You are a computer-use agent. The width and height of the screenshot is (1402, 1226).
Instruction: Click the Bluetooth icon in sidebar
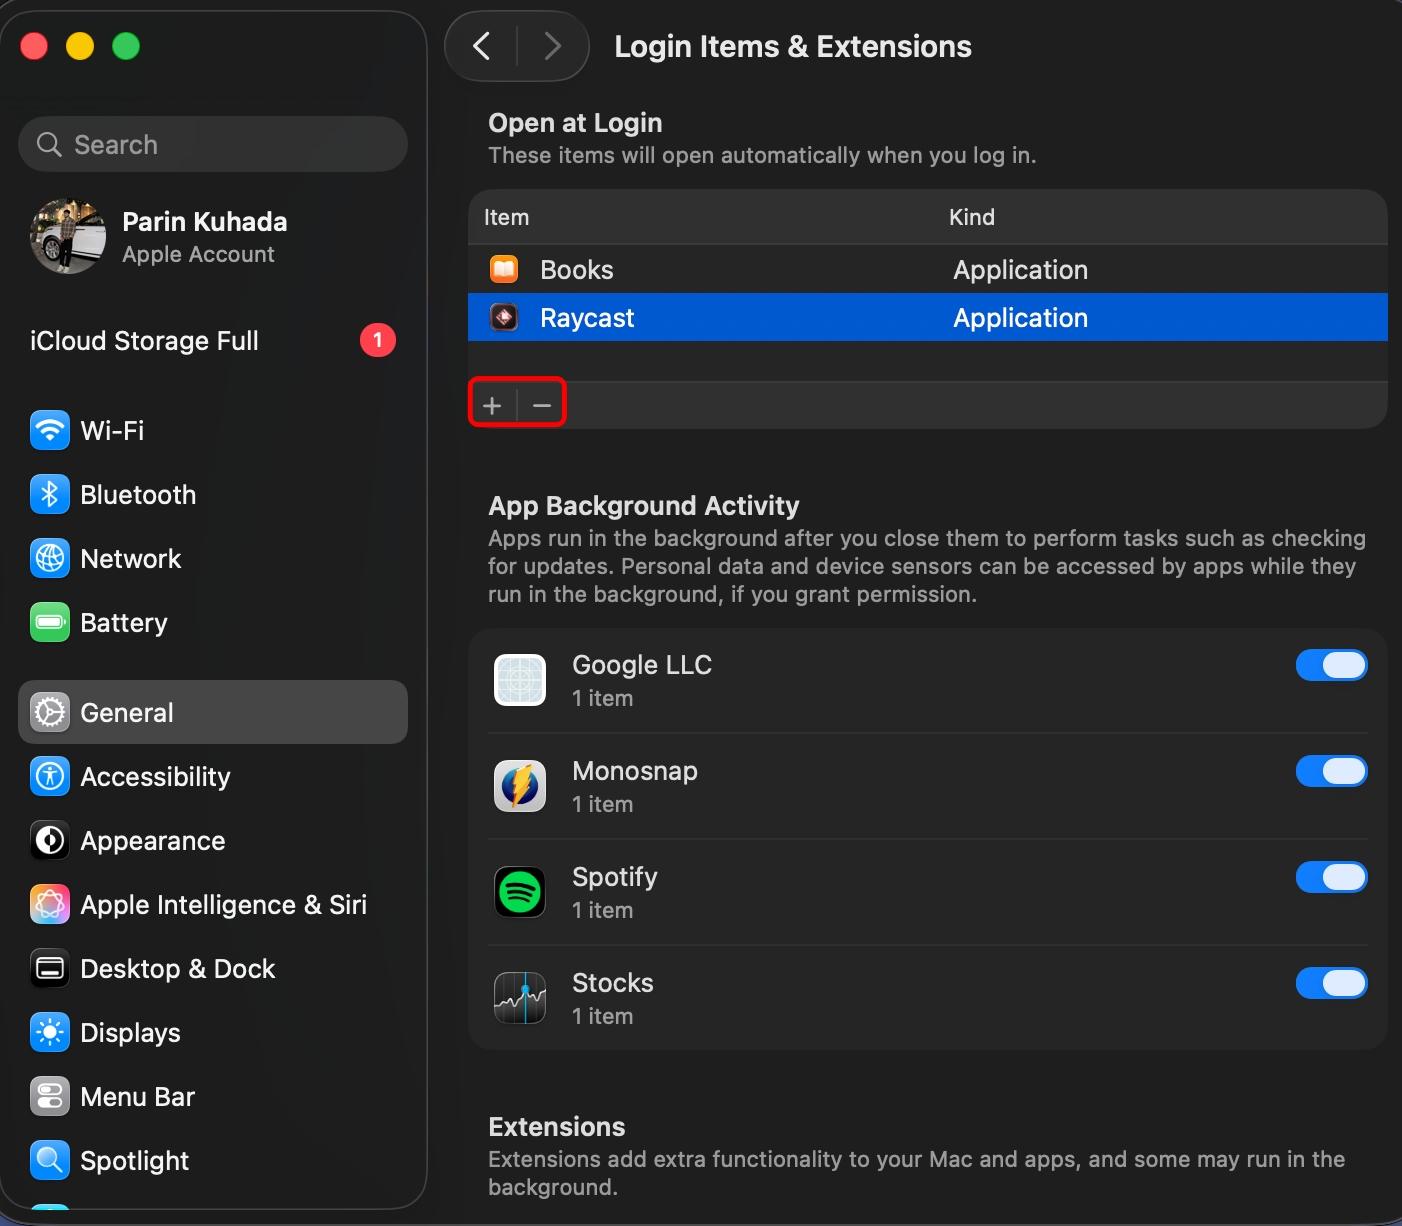pyautogui.click(x=50, y=495)
